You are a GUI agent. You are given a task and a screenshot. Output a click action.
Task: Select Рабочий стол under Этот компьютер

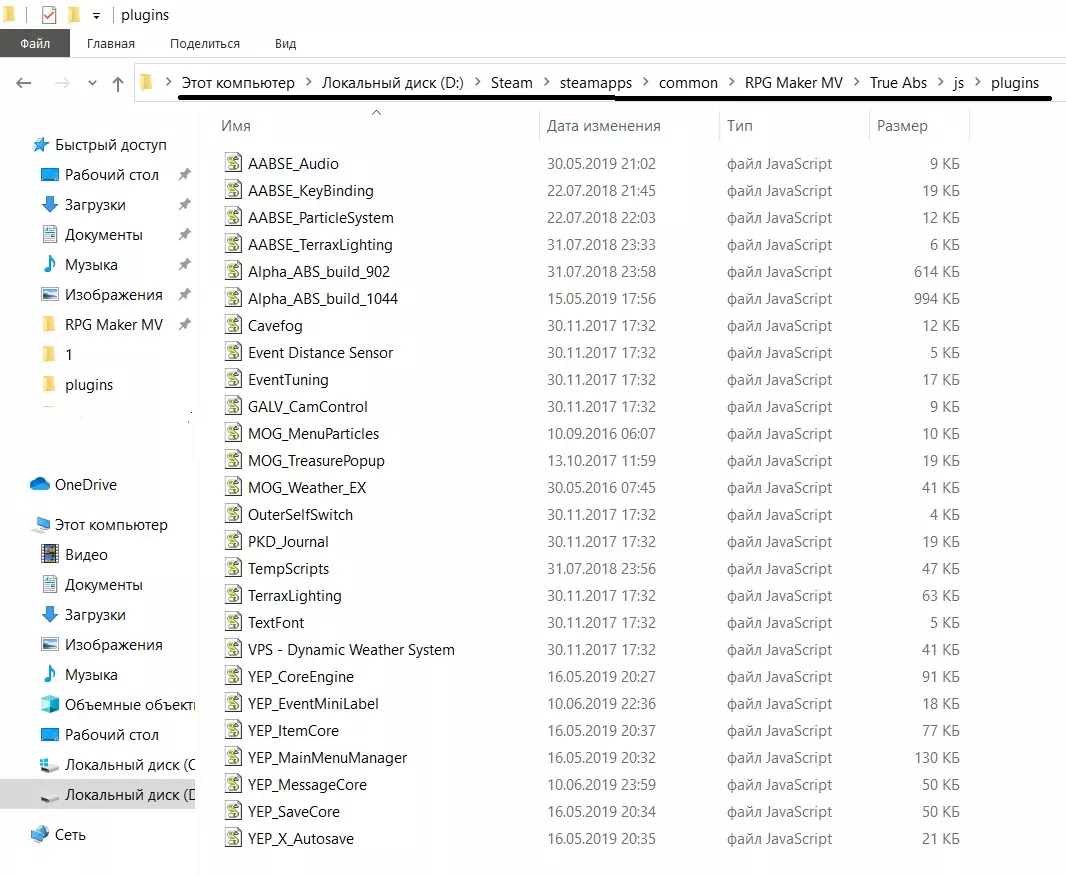(x=111, y=735)
